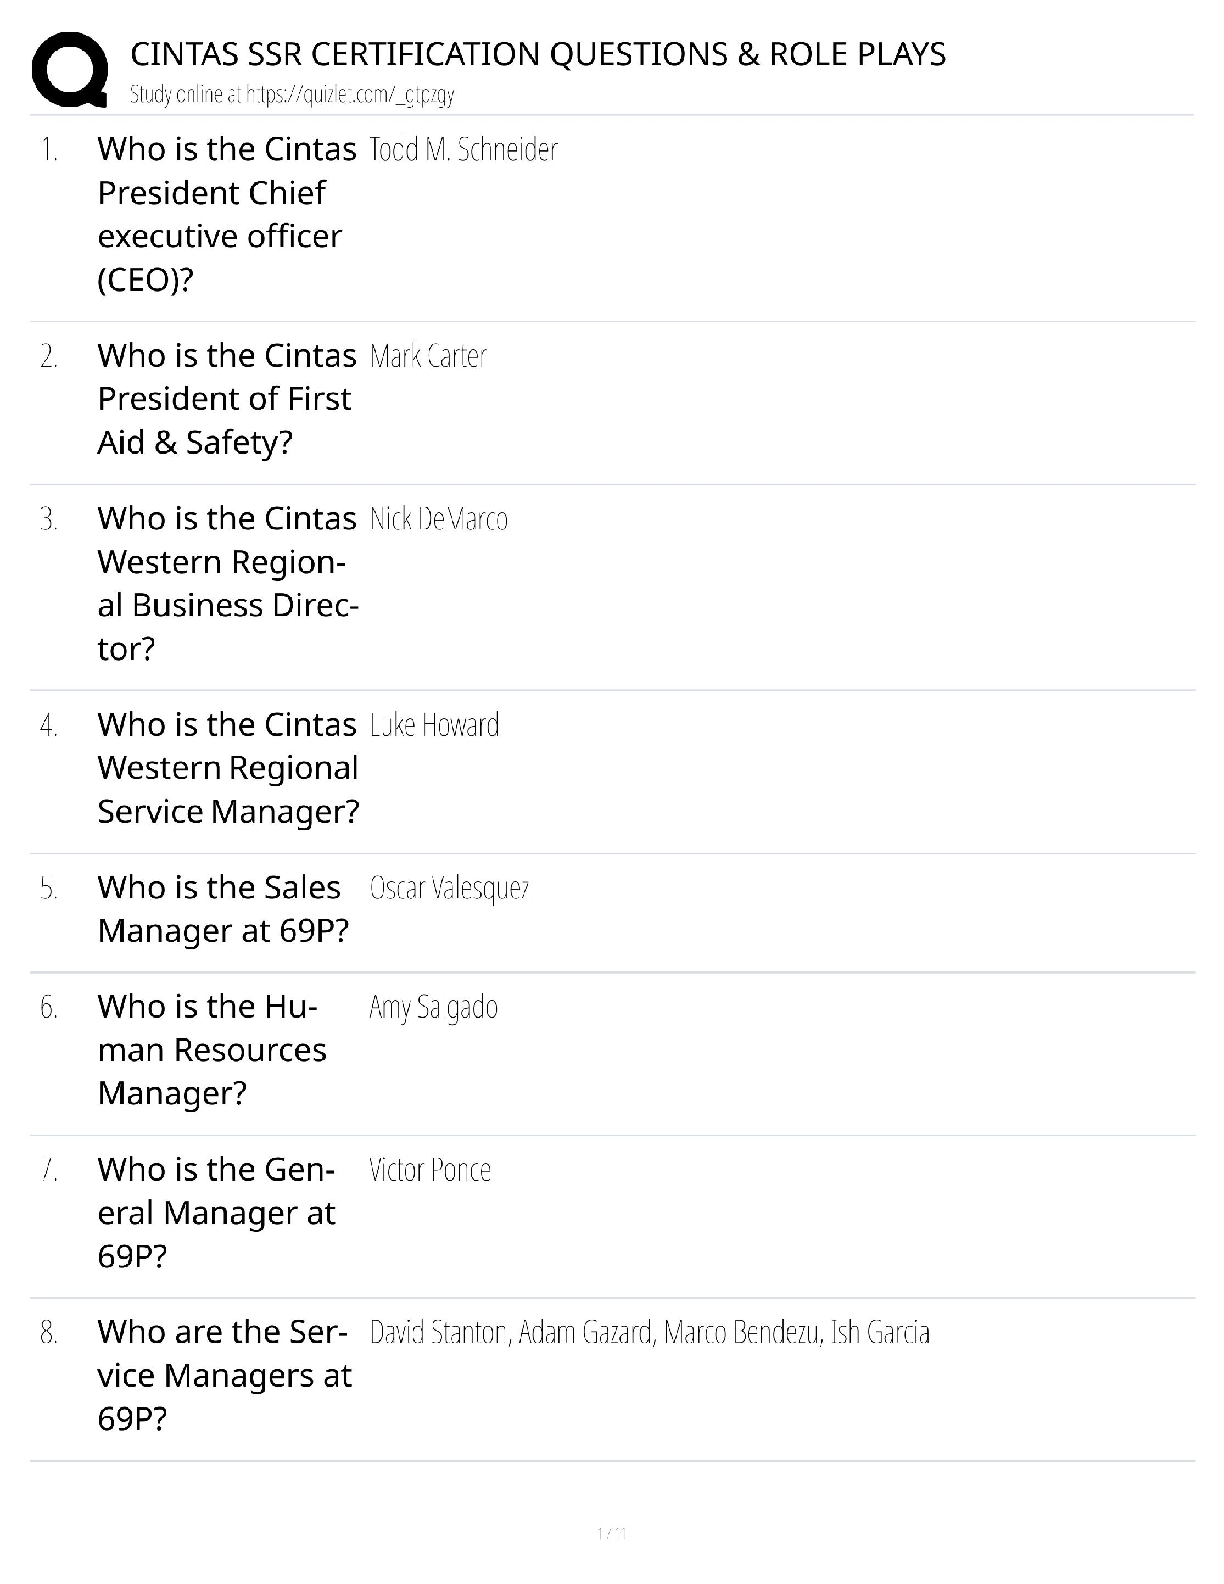Select the Western Regional Service Manager question
Image resolution: width=1224 pixels, height=1584 pixels.
tap(228, 768)
